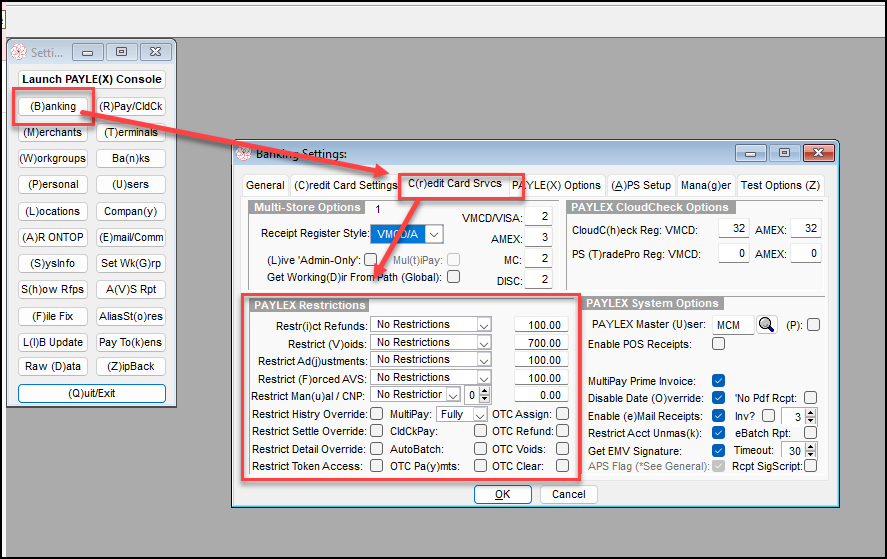Image resolution: width=887 pixels, height=559 pixels.
Task: Uncheck Disable Date (O)verride
Action: tap(718, 398)
